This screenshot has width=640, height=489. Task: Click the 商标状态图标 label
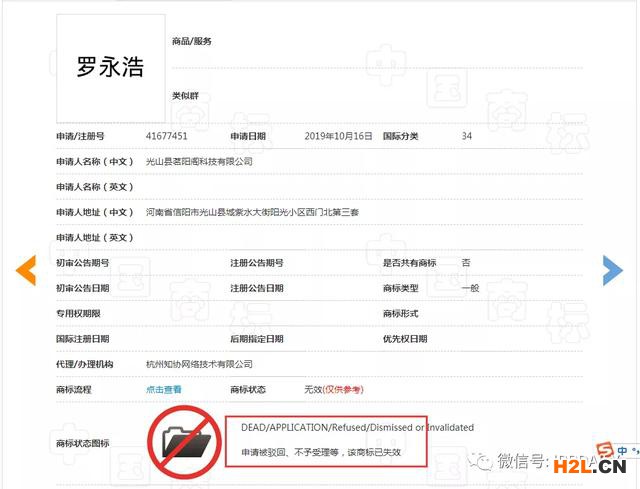pos(82,443)
